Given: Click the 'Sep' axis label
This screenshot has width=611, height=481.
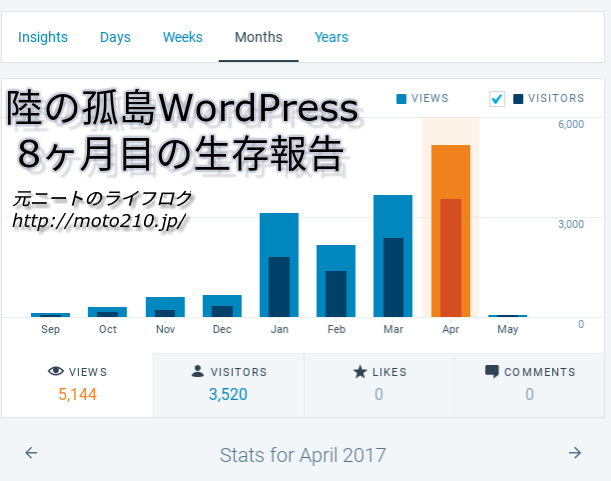Looking at the screenshot, I should click(51, 329).
